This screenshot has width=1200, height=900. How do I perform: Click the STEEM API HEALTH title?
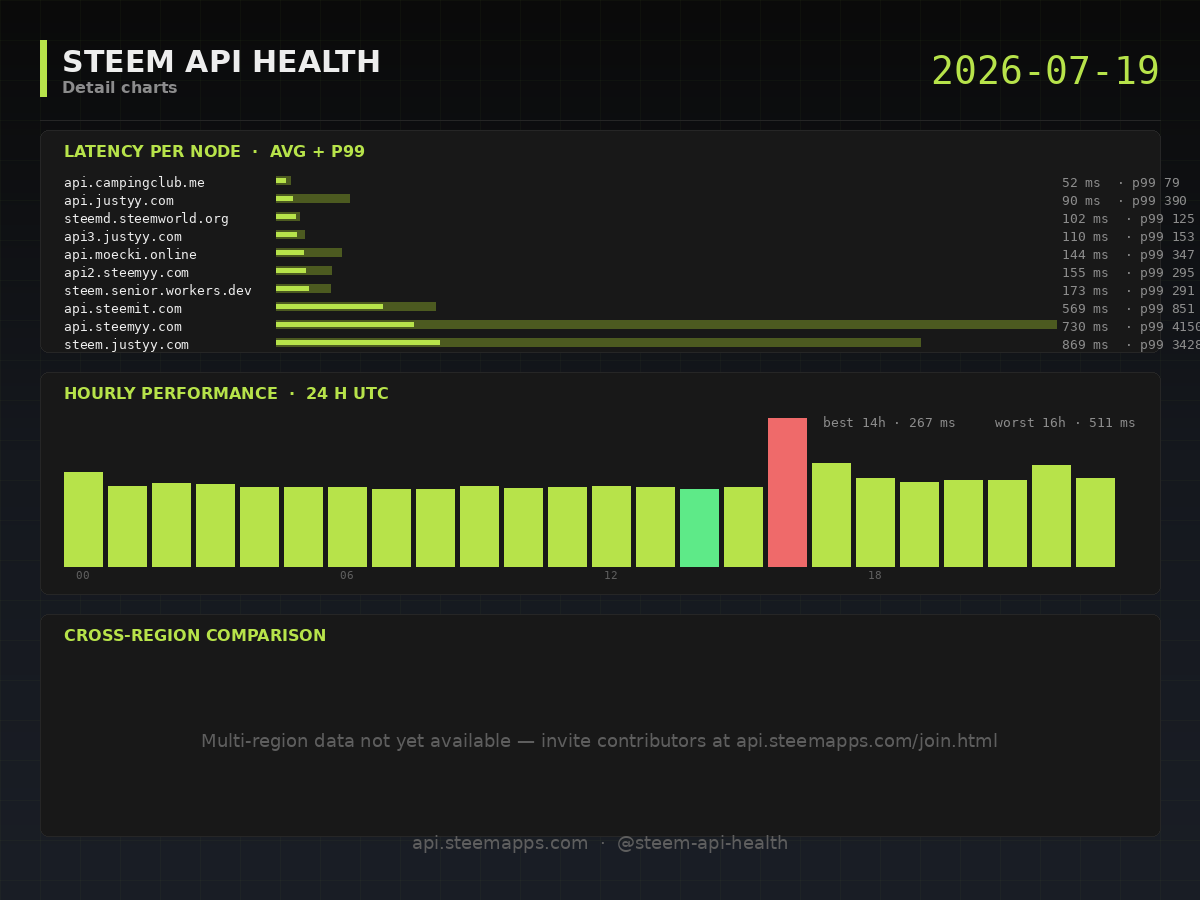(221, 63)
